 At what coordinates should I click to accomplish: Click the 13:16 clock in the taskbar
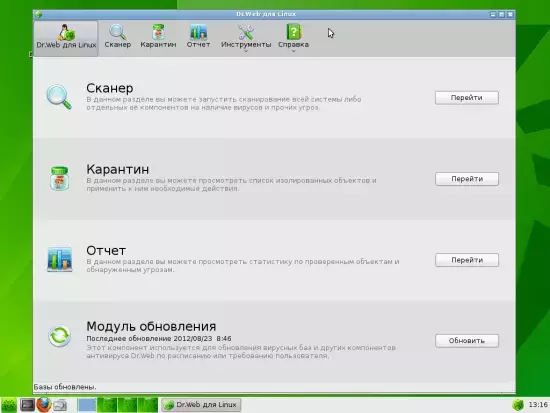pyautogui.click(x=538, y=405)
